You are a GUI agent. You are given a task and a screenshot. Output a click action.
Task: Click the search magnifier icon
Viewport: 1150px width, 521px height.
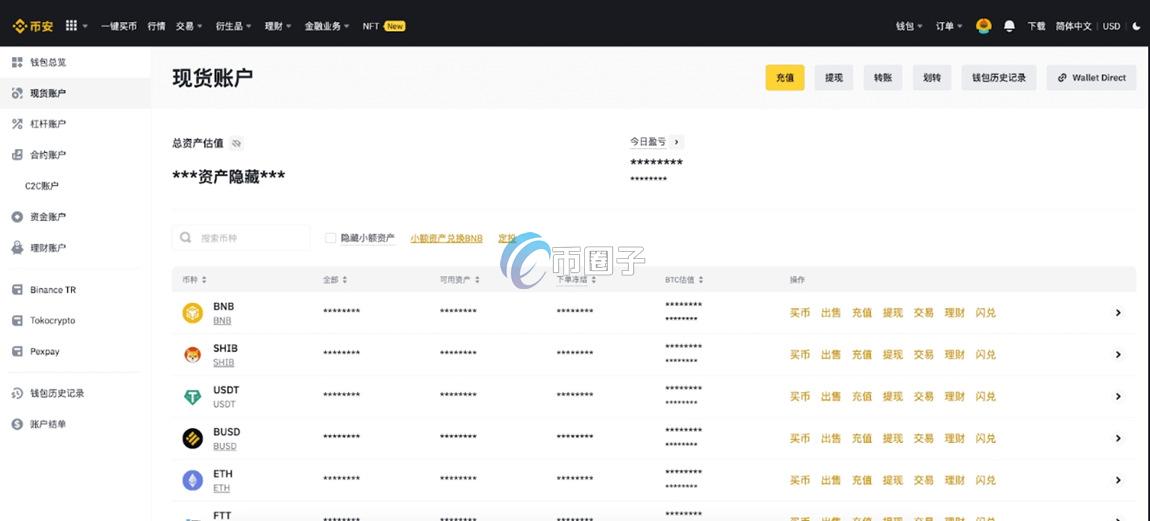coord(186,238)
